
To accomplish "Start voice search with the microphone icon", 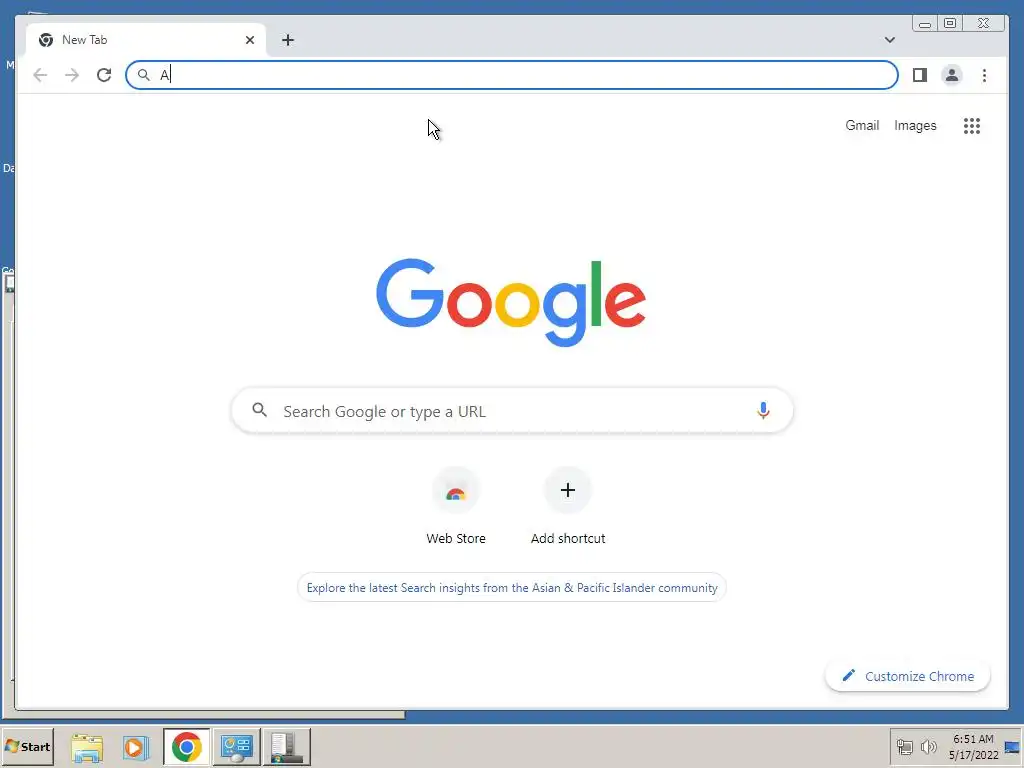I will (763, 410).
